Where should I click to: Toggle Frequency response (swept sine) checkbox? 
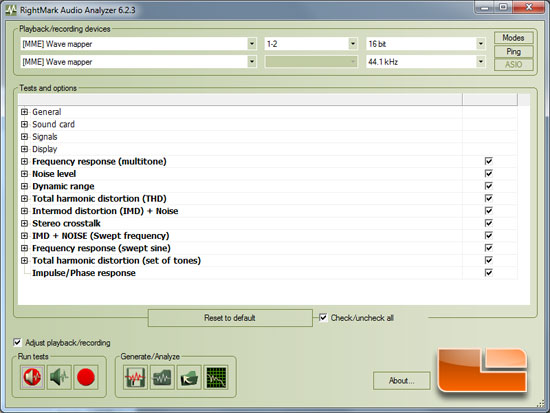click(488, 248)
